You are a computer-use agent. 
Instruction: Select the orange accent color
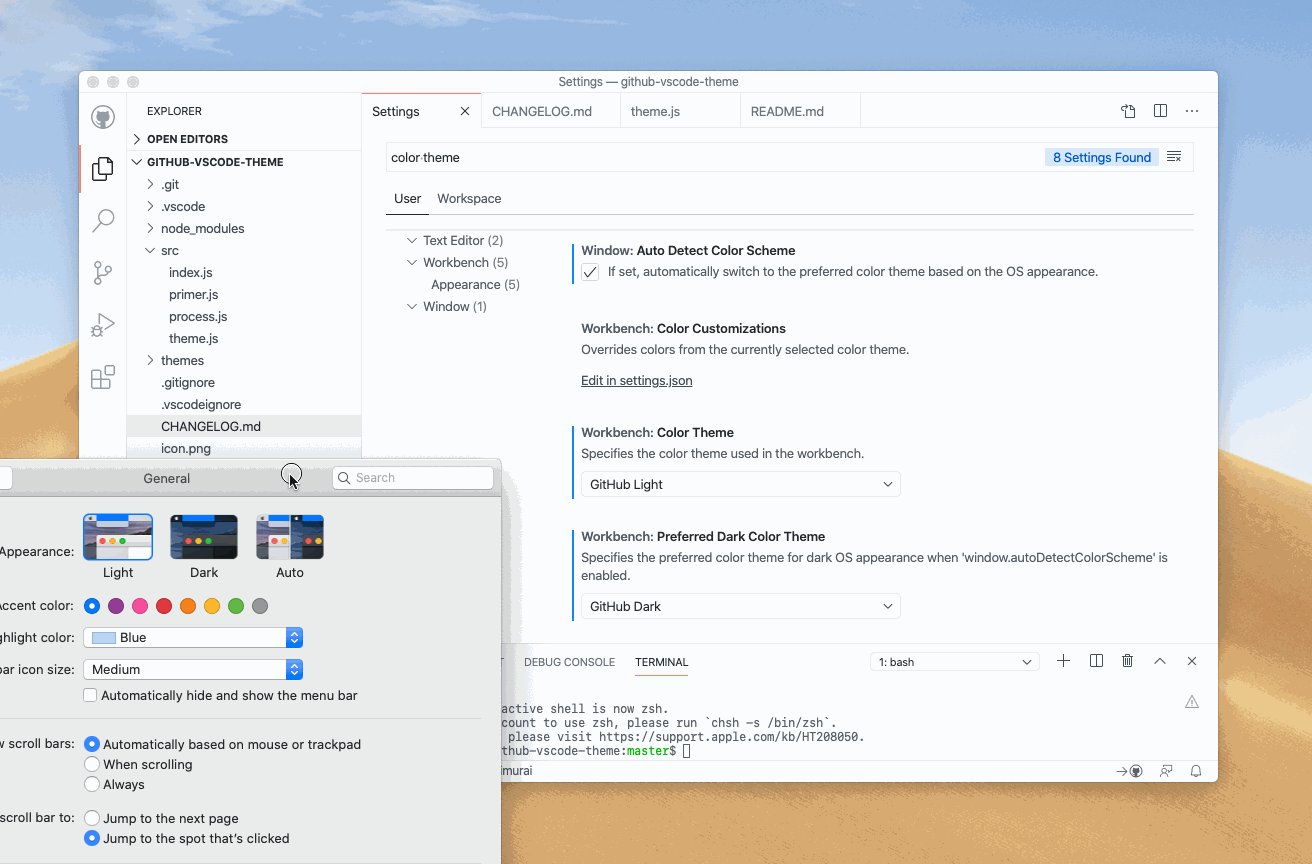tap(188, 606)
